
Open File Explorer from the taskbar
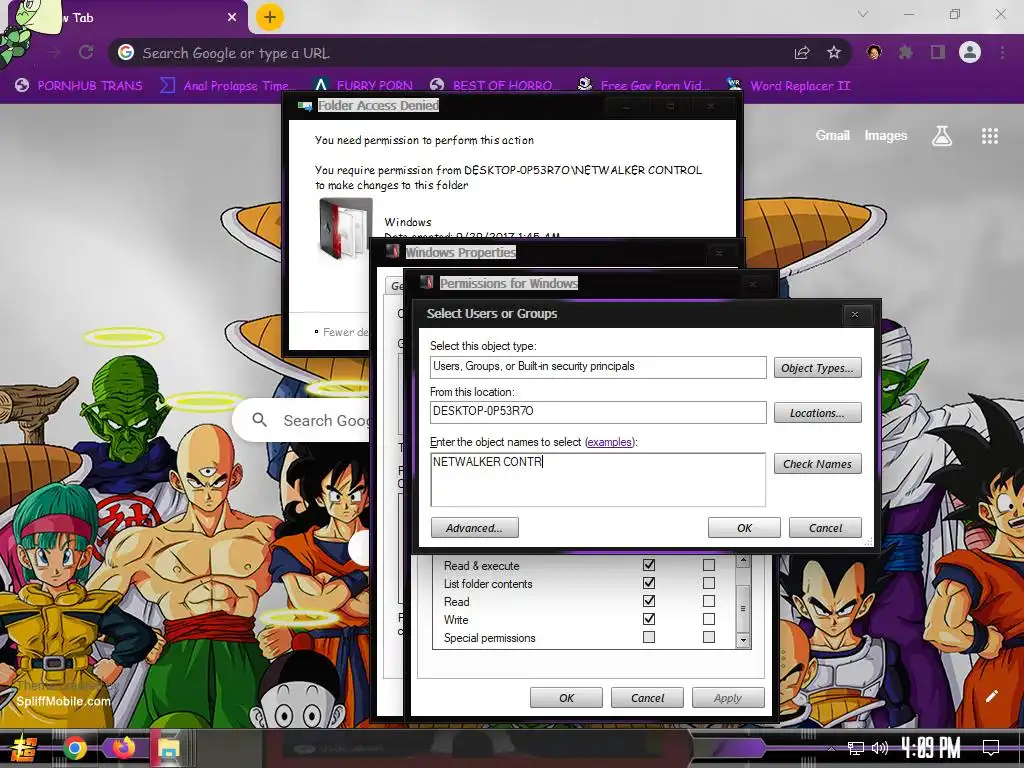click(x=168, y=748)
